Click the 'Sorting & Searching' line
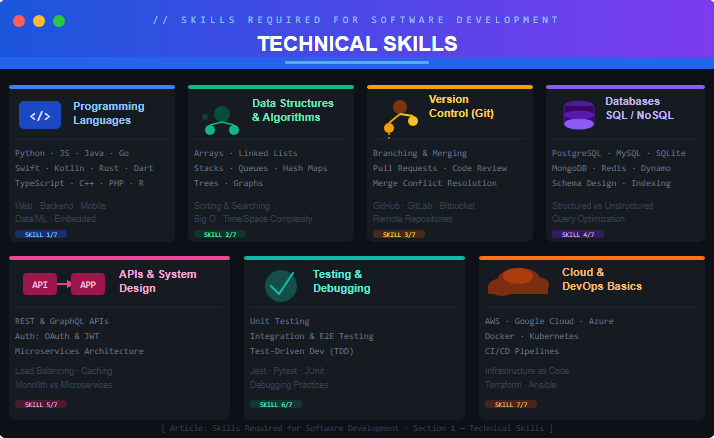This screenshot has width=714, height=438. point(232,206)
